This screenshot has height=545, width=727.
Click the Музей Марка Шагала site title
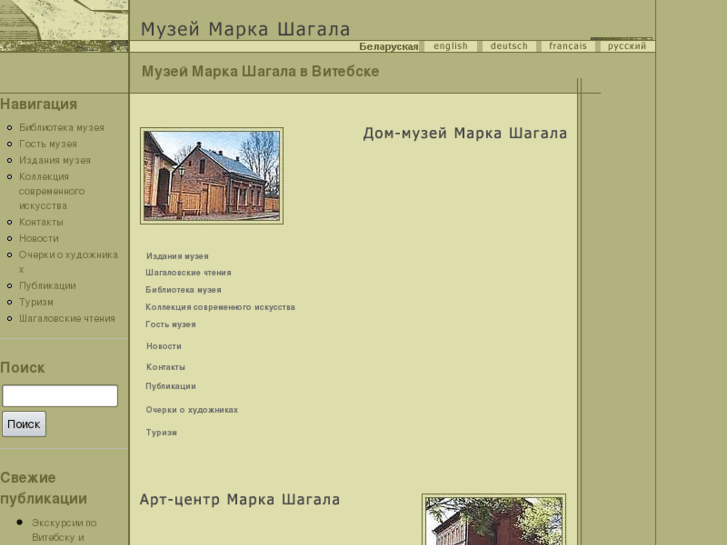[x=245, y=29]
